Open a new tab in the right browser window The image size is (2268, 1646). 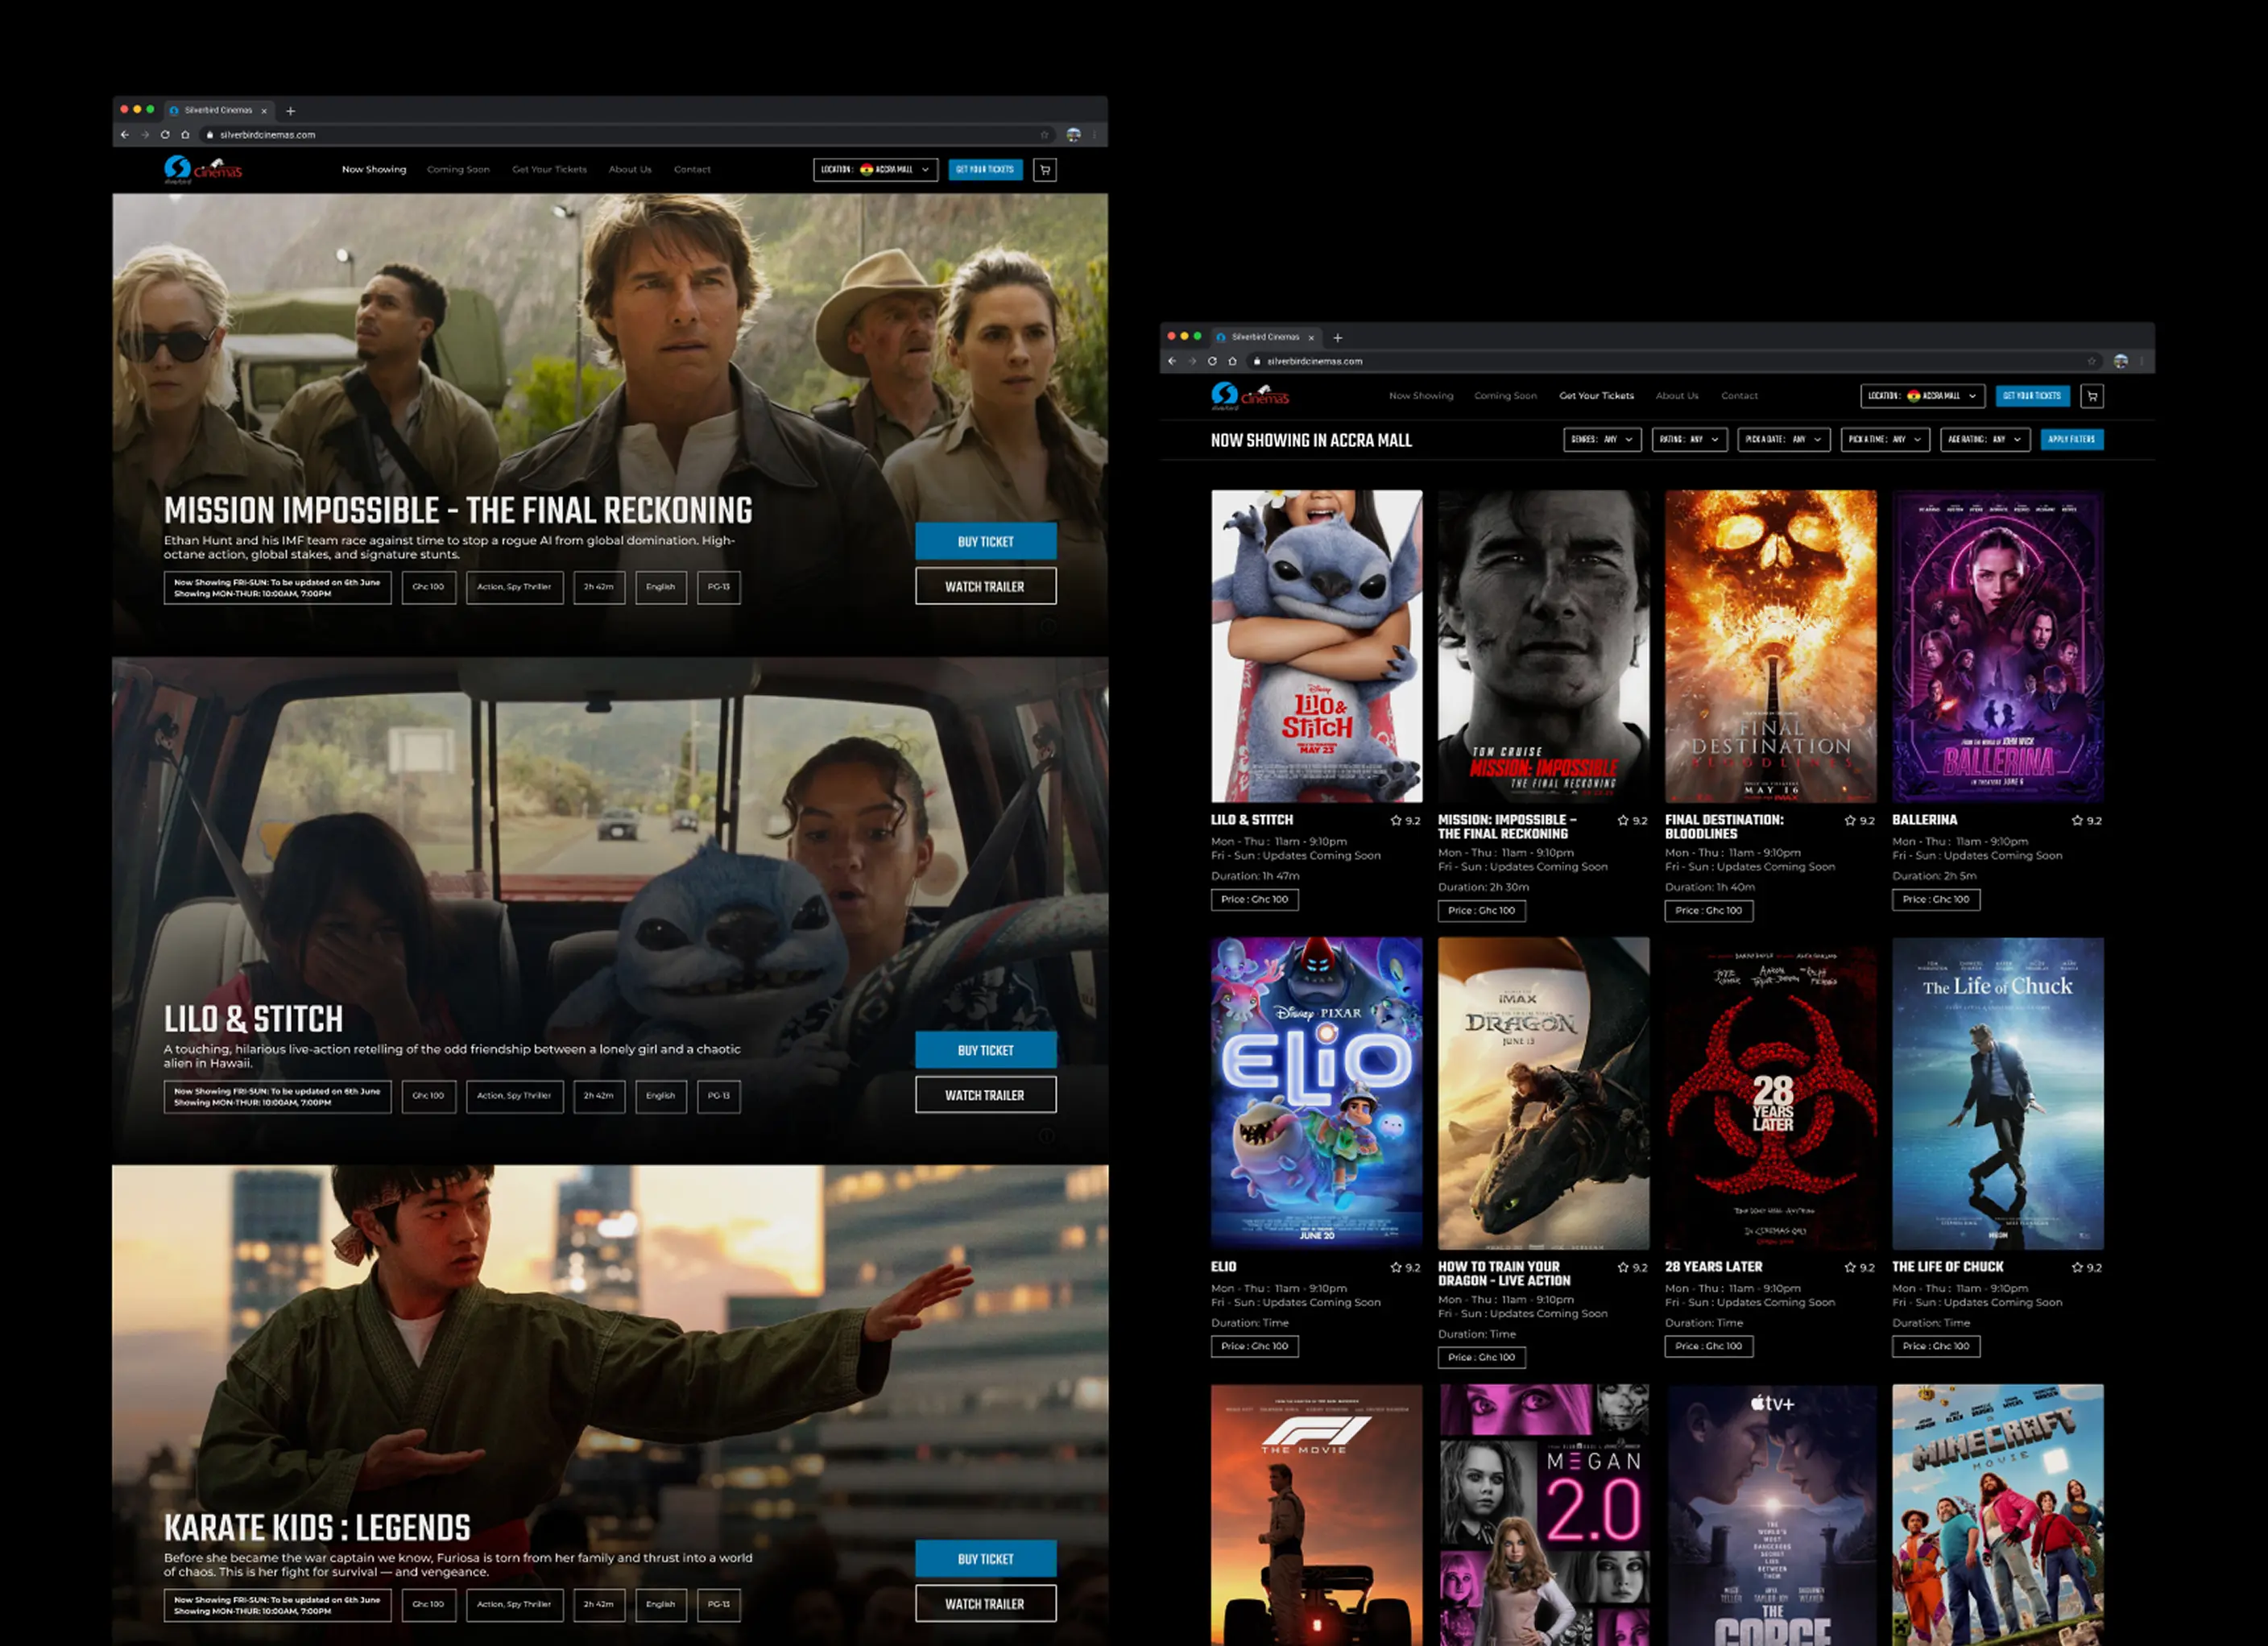(1338, 338)
